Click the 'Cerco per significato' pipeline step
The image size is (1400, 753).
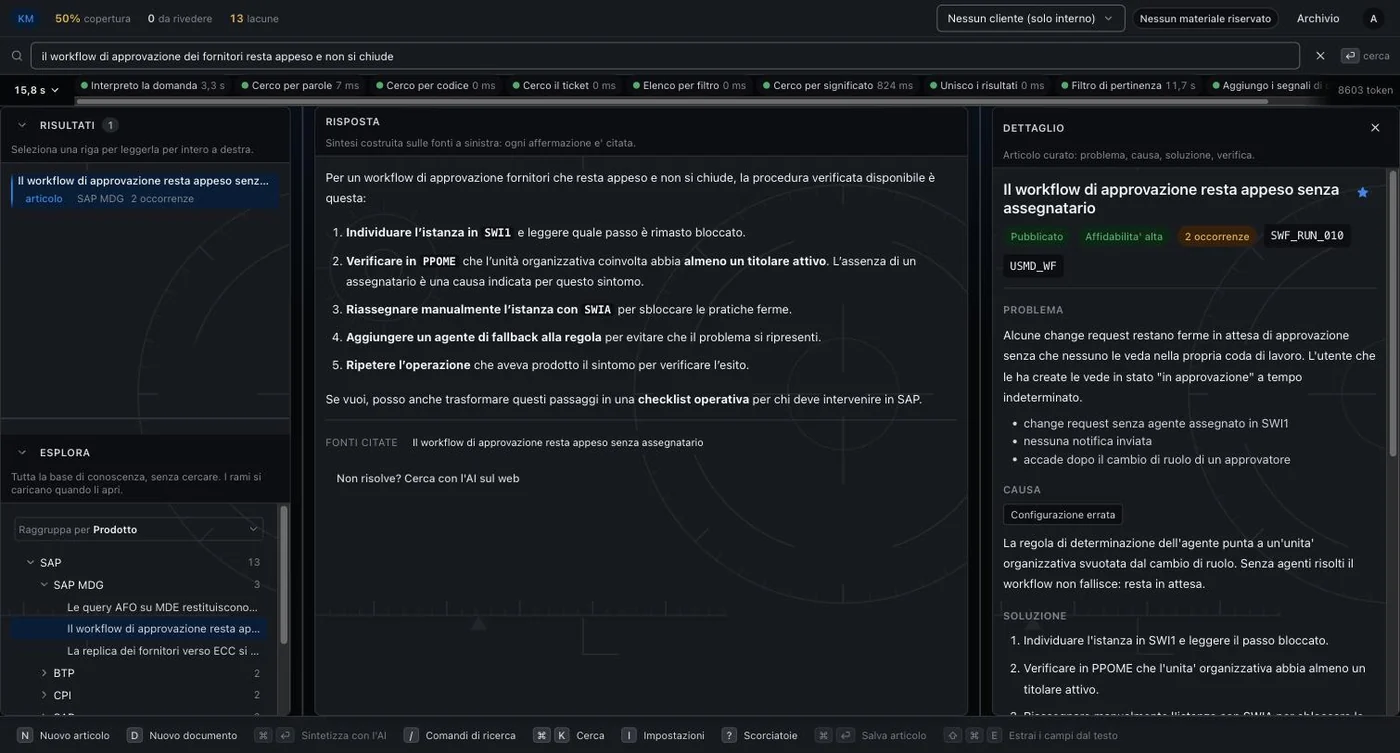(x=838, y=85)
